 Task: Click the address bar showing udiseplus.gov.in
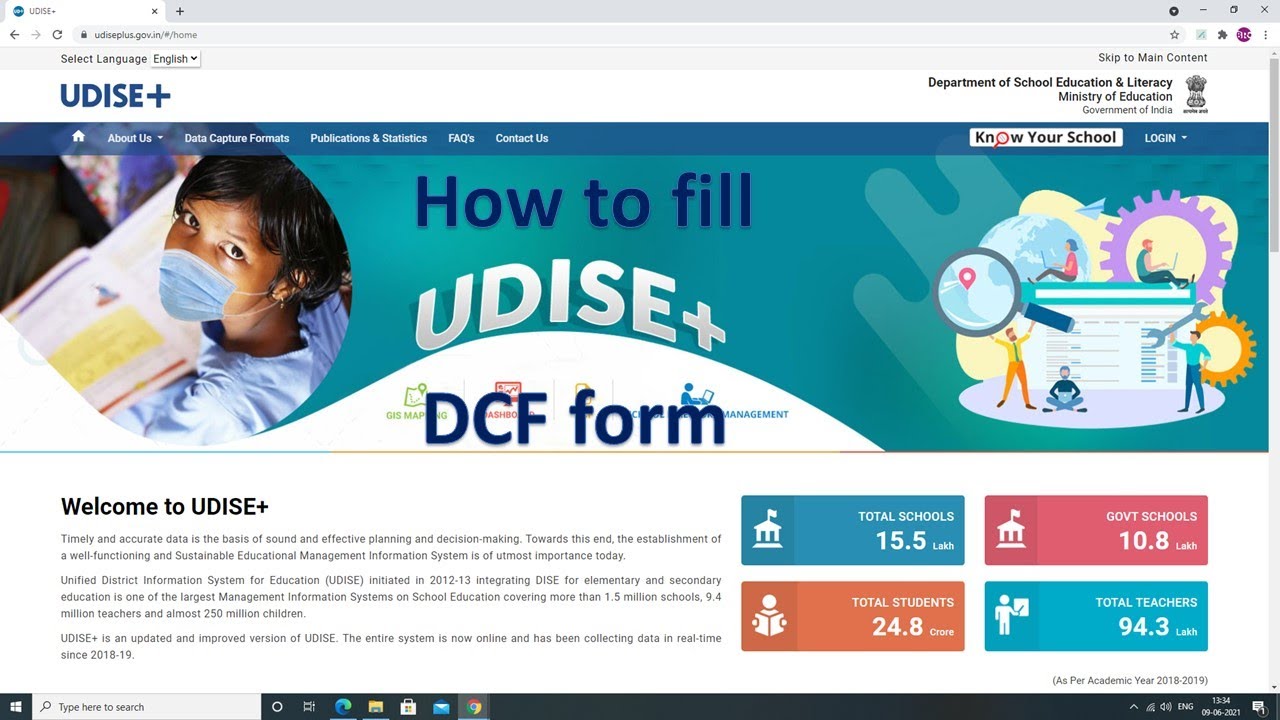(x=620, y=34)
